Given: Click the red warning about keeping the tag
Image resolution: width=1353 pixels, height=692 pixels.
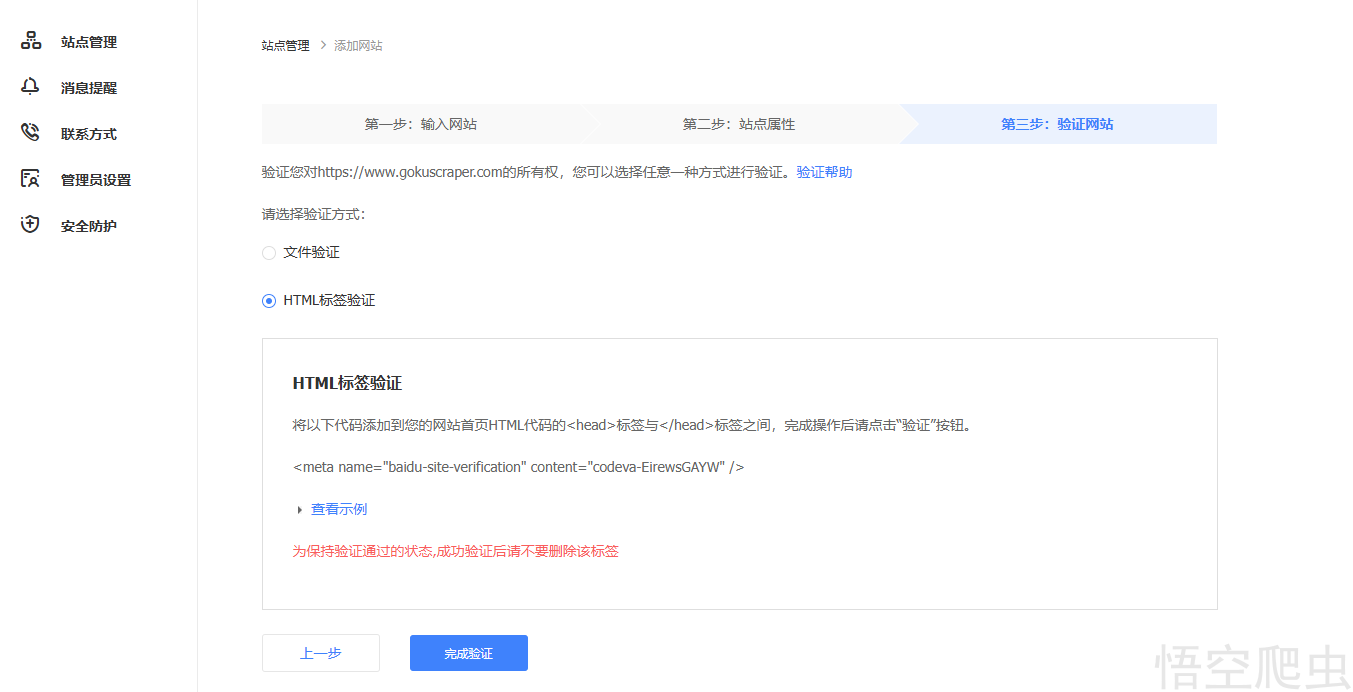Looking at the screenshot, I should pos(455,551).
